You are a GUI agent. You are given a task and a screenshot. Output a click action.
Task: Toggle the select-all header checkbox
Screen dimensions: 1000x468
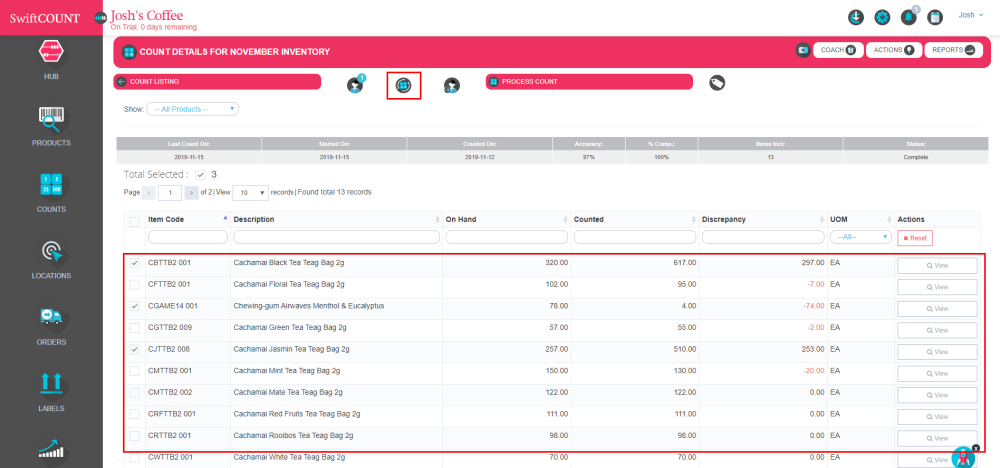(135, 222)
